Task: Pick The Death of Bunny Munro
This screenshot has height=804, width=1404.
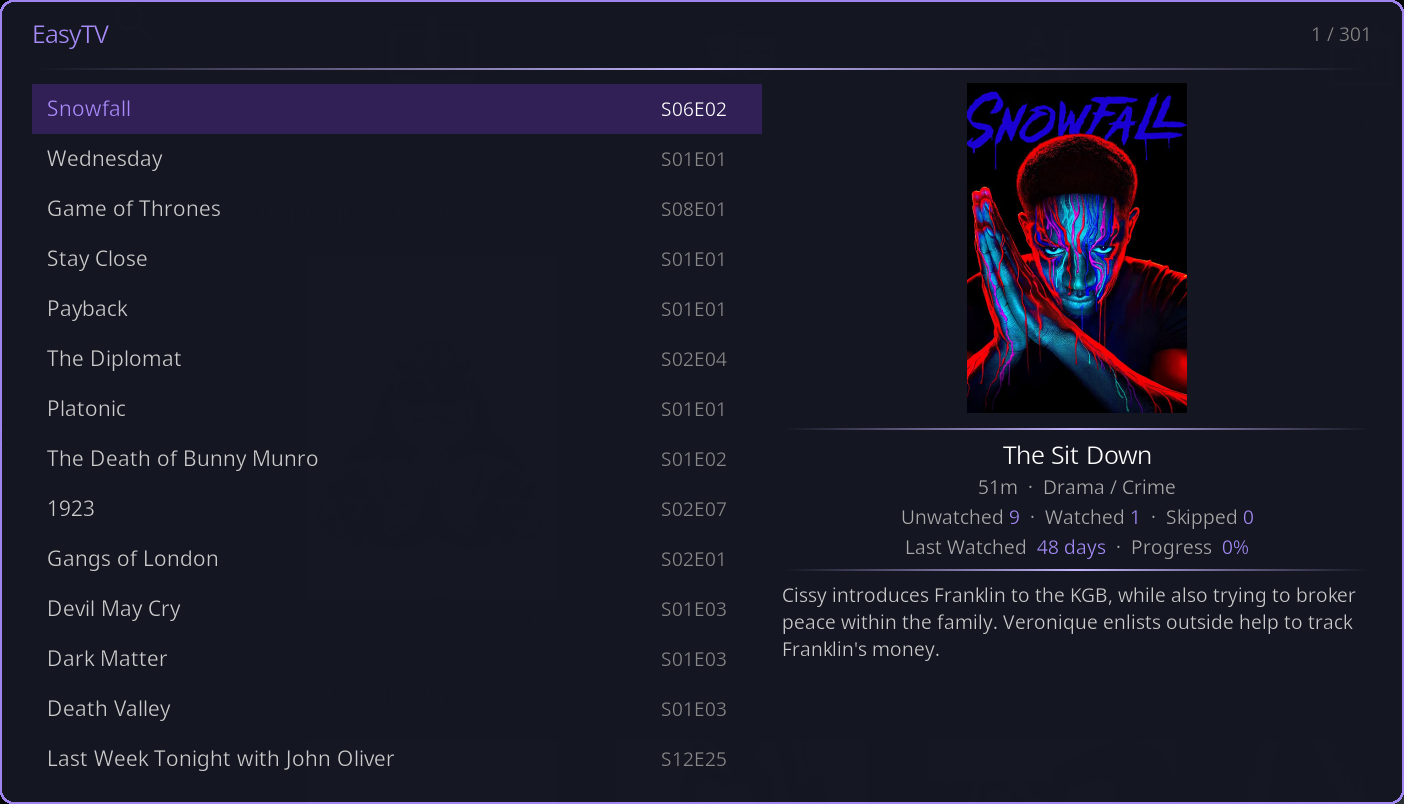Action: click(397, 459)
